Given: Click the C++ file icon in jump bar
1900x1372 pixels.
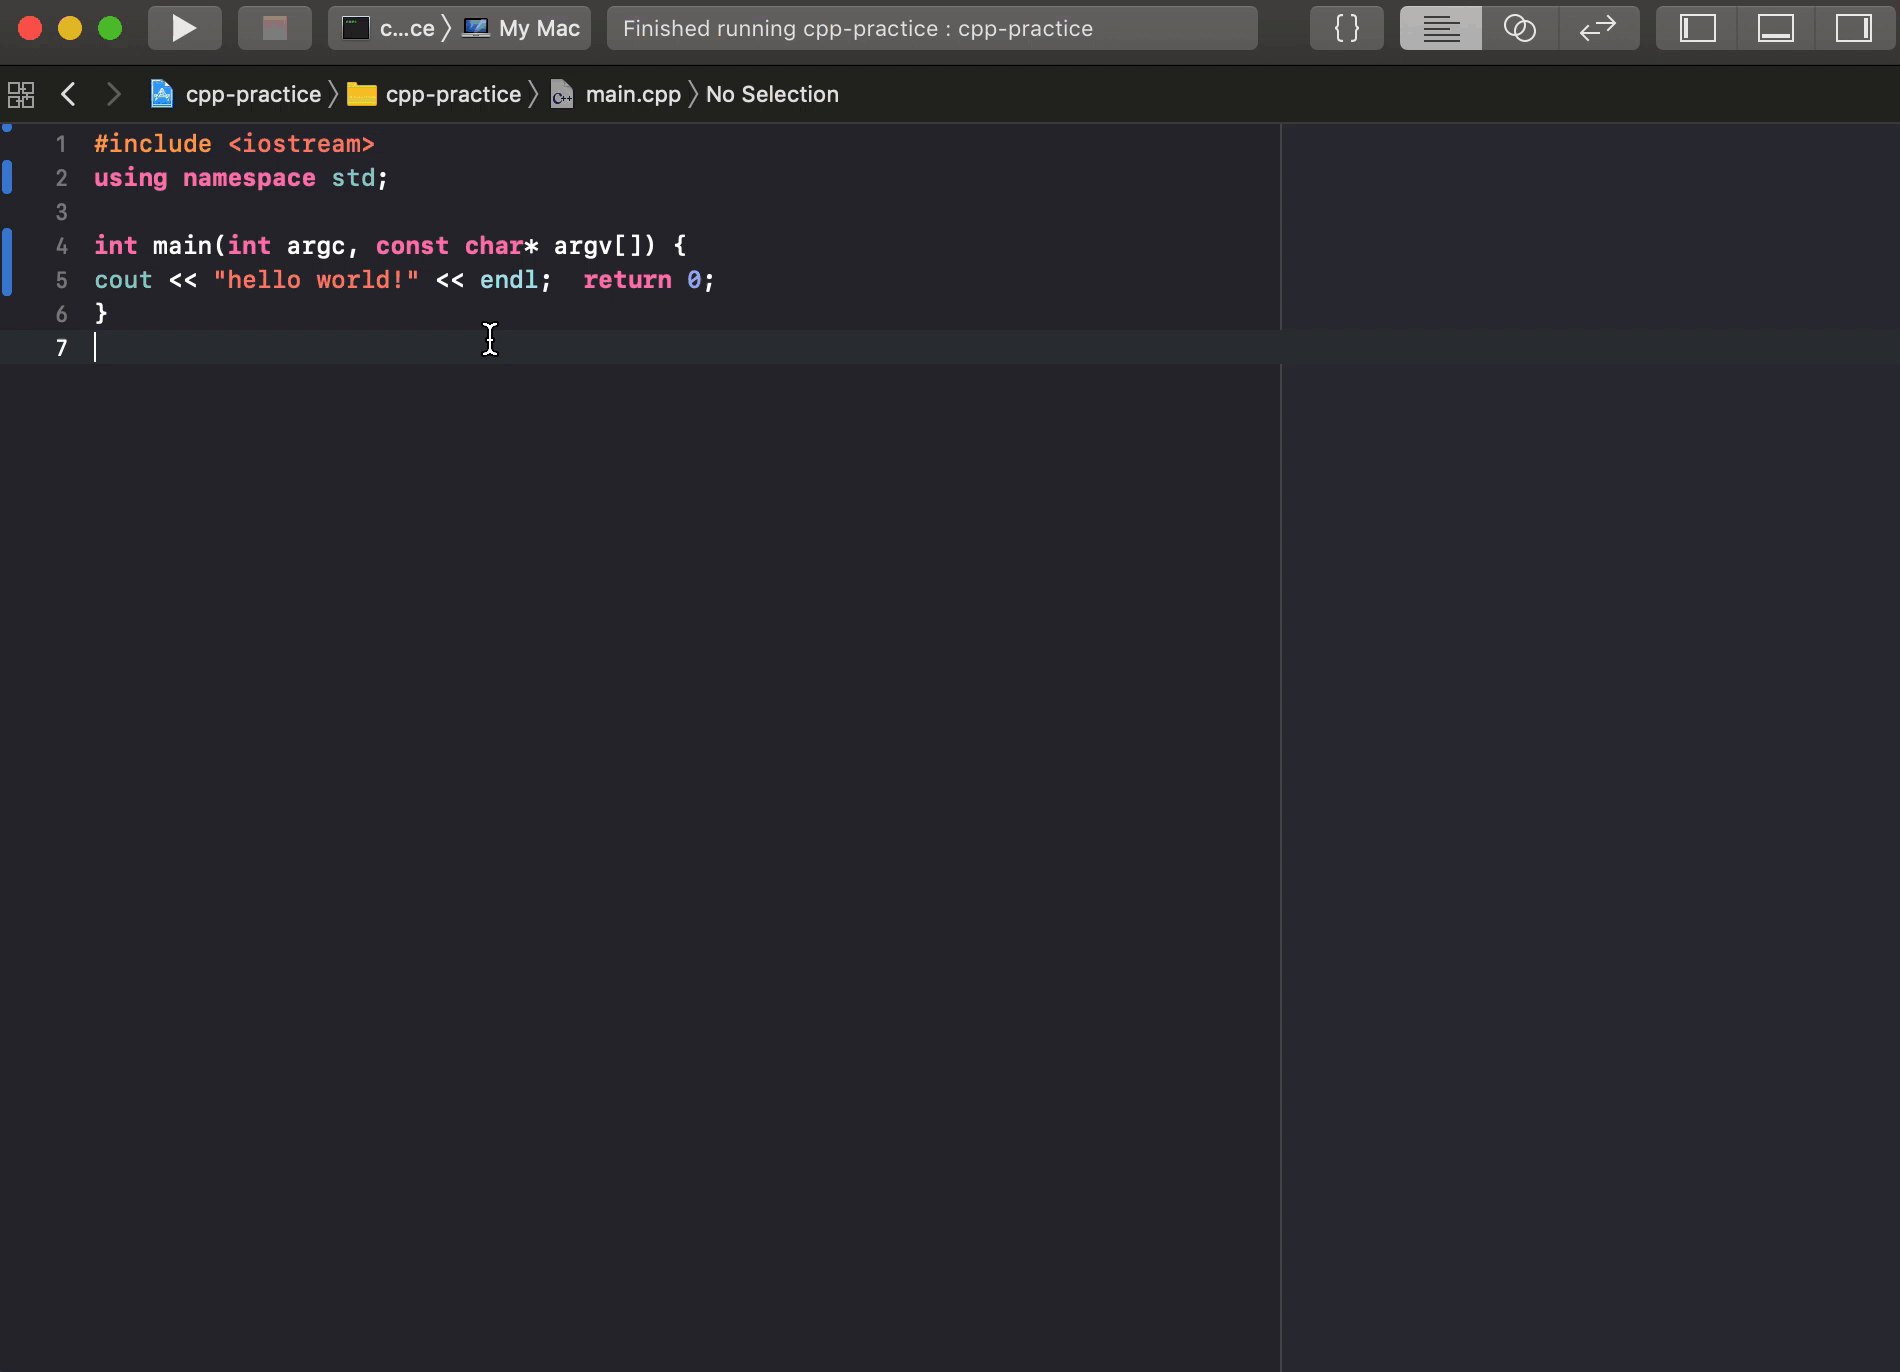Looking at the screenshot, I should pyautogui.click(x=562, y=94).
